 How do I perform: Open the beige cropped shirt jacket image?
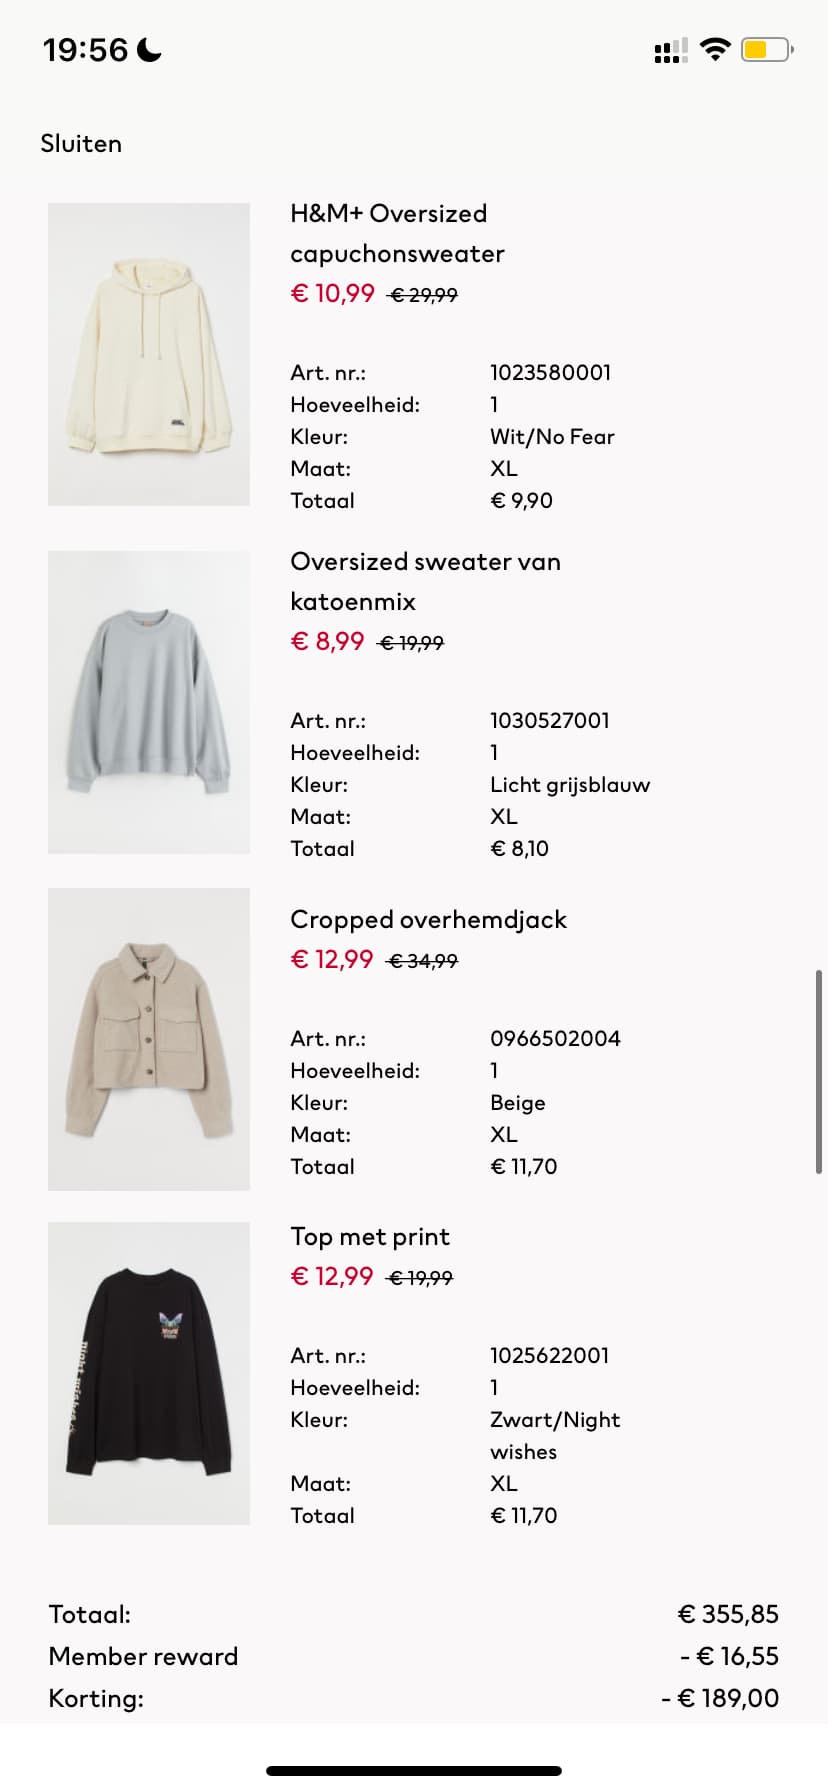[x=149, y=1039]
